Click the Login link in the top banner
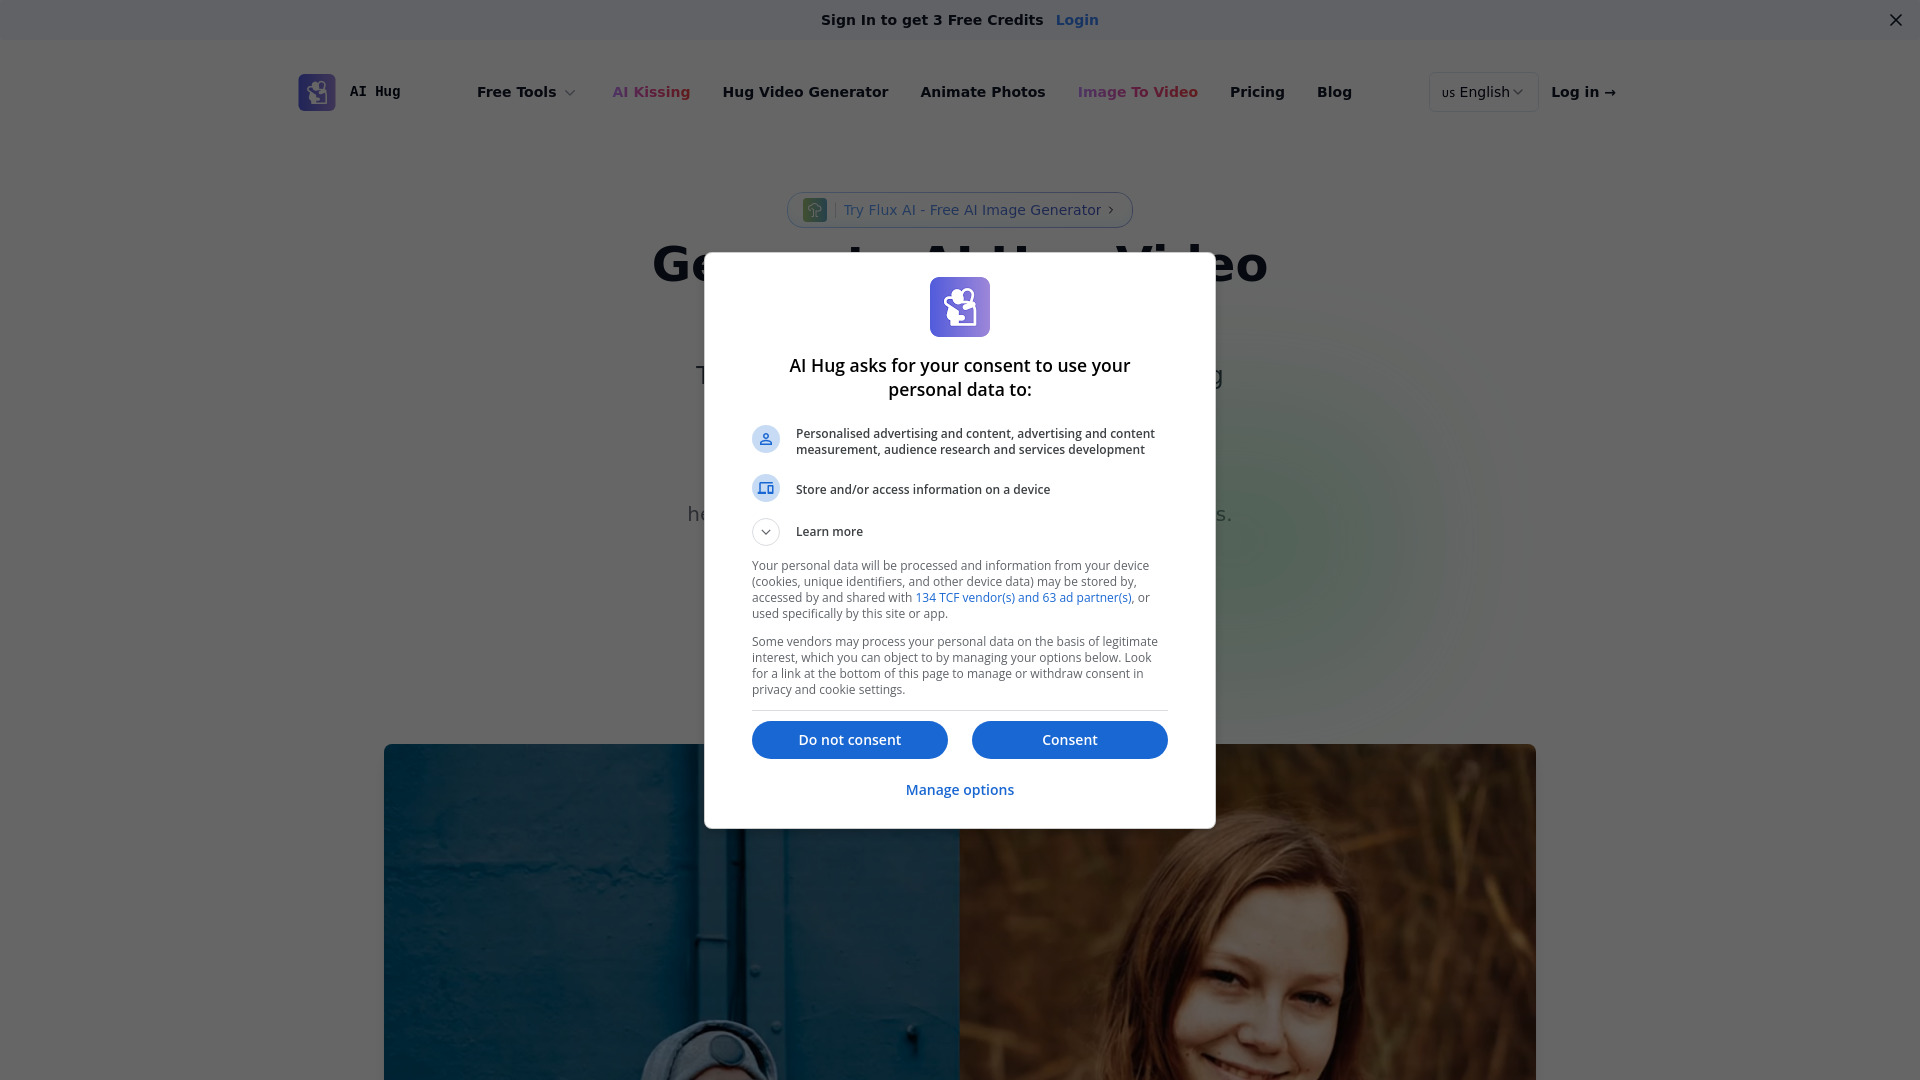This screenshot has width=1920, height=1080. point(1076,20)
